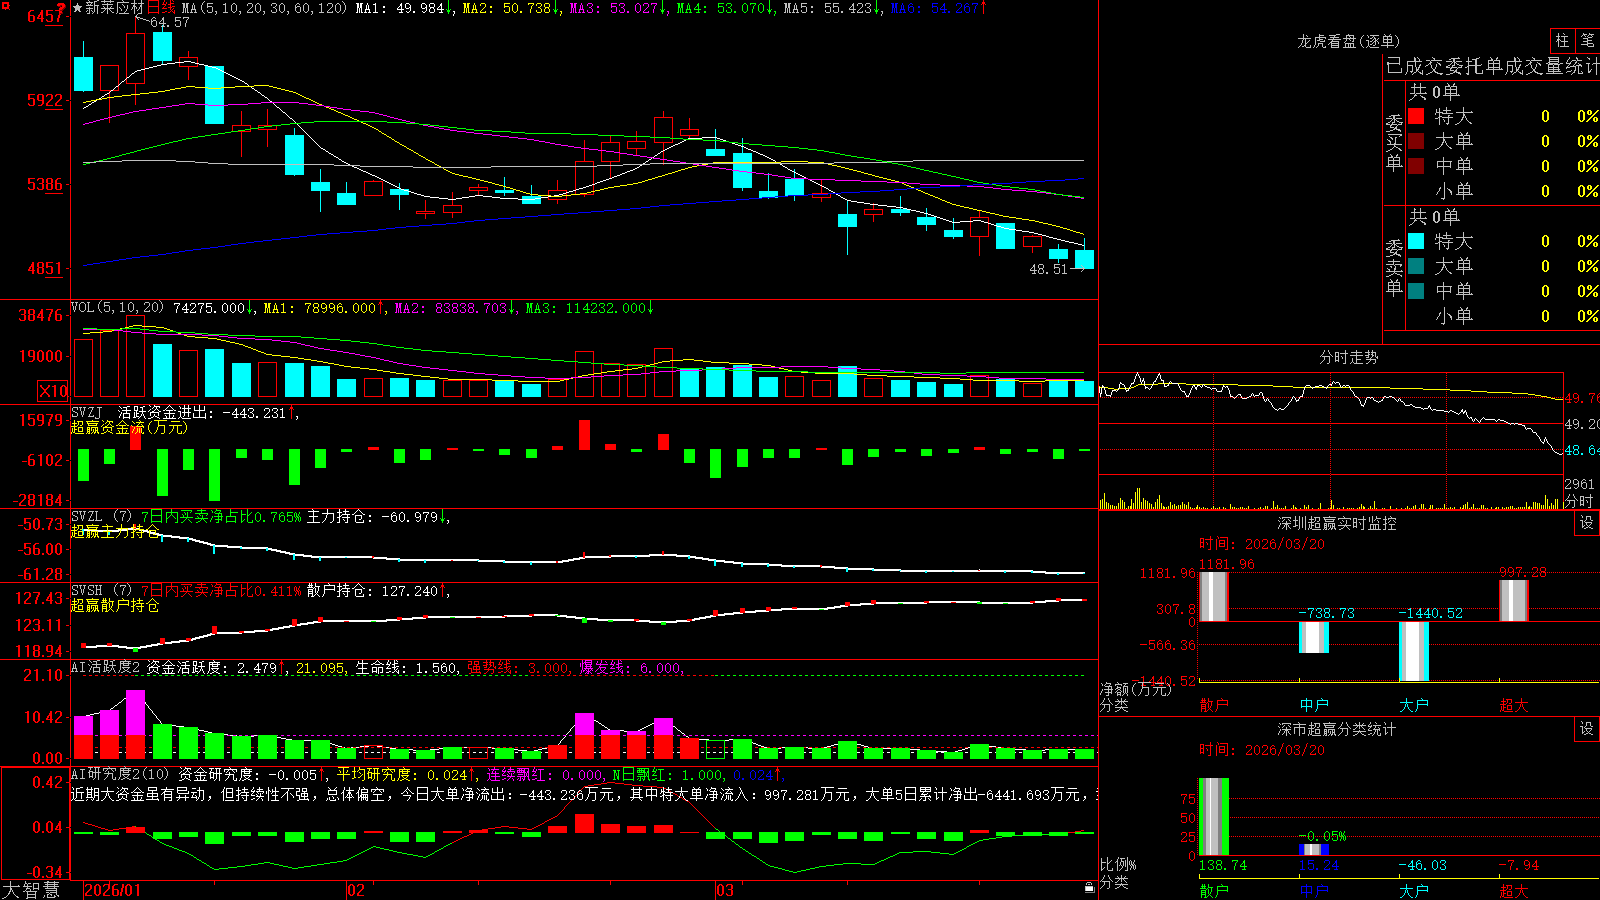Open the 分时走势 intraday chart
Image resolution: width=1600 pixels, height=900 pixels.
click(1348, 357)
